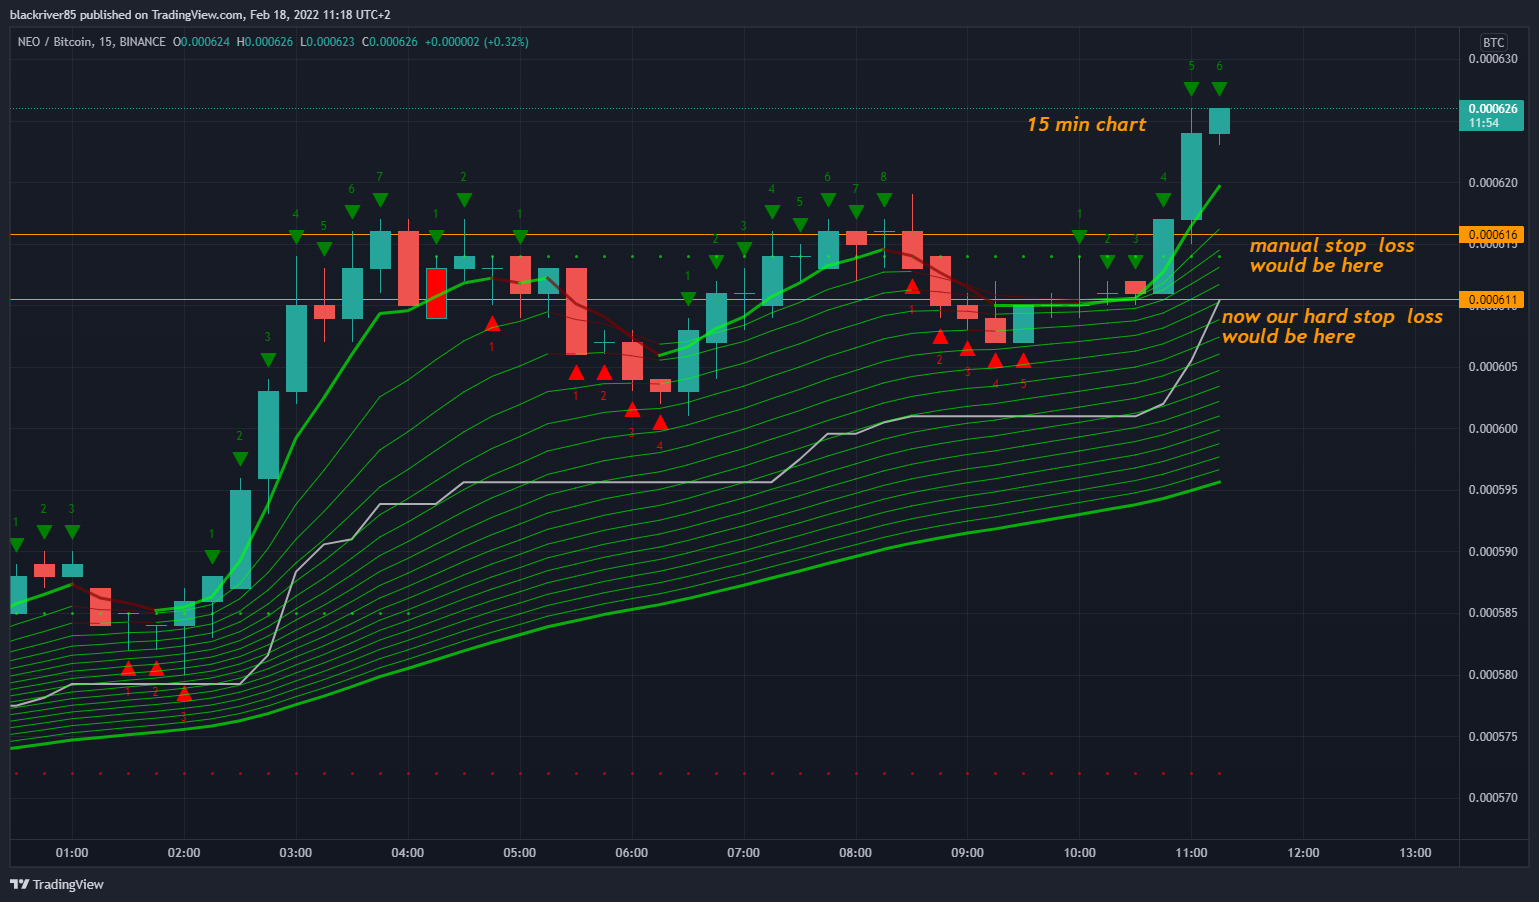1539x902 pixels.
Task: Click the 04:00 time axis label
Action: [x=408, y=853]
